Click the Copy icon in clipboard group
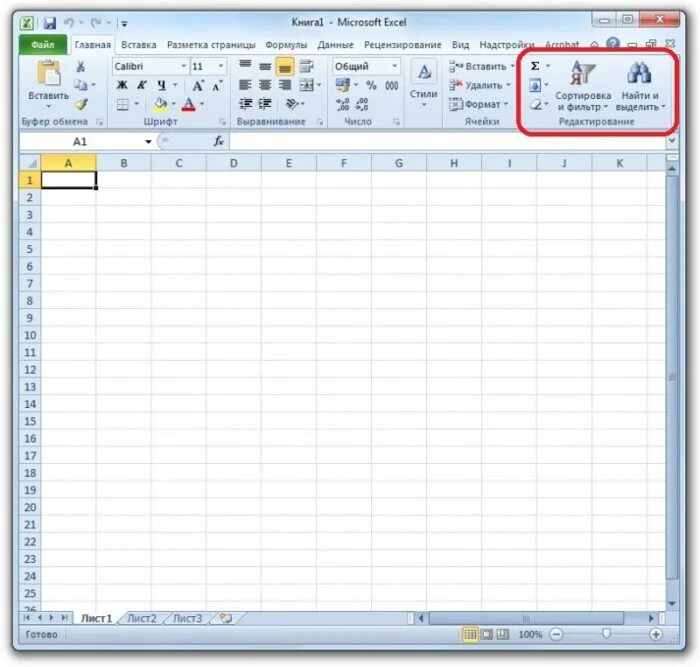The height and width of the screenshot is (667, 700). 80,85
